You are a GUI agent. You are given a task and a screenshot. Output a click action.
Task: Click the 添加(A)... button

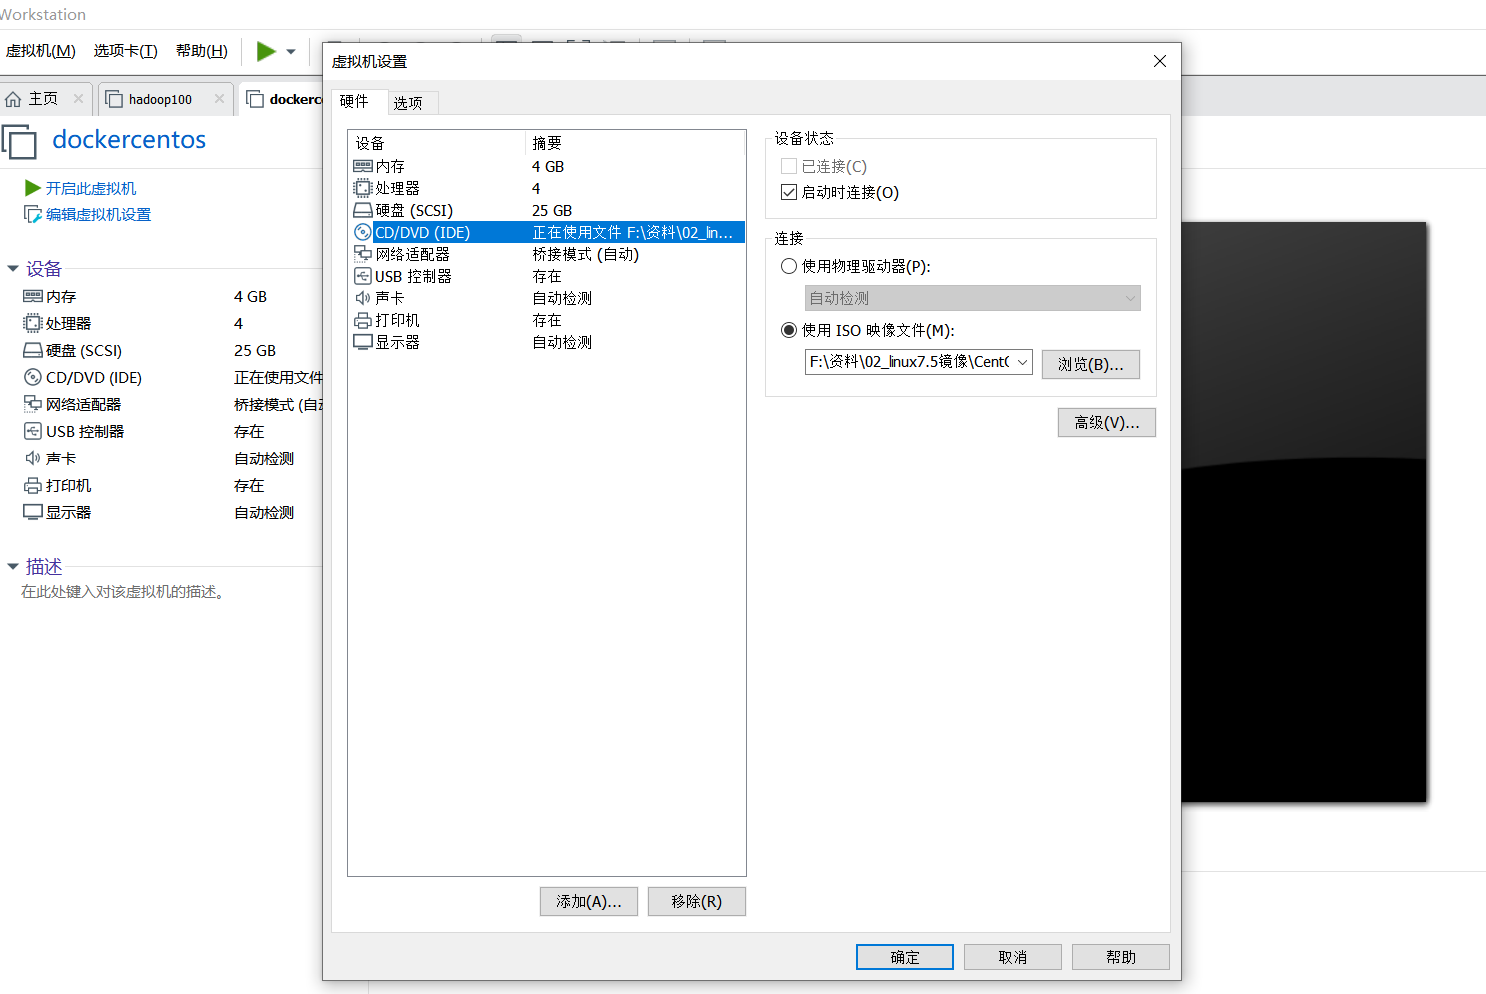pos(589,901)
